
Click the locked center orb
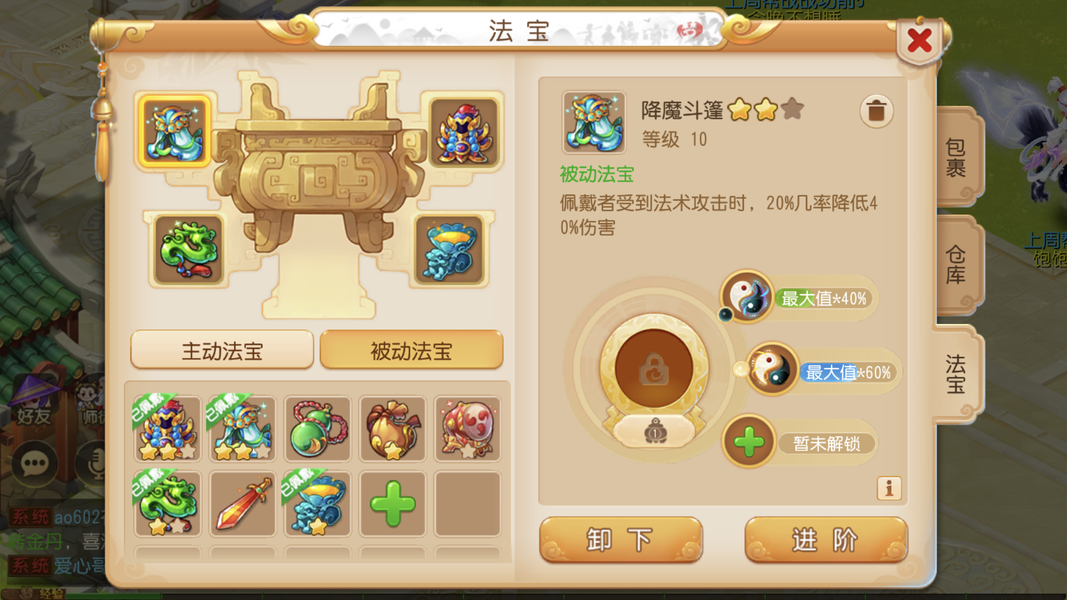[654, 368]
